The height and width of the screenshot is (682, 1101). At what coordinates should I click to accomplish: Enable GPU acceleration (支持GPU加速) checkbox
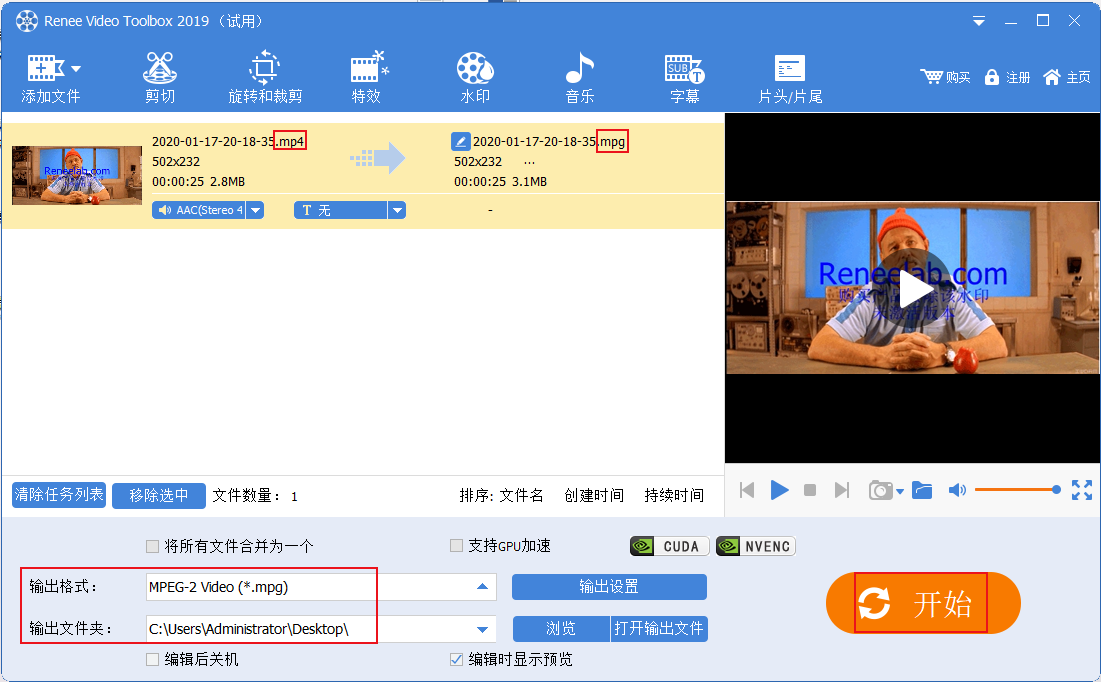pyautogui.click(x=456, y=546)
